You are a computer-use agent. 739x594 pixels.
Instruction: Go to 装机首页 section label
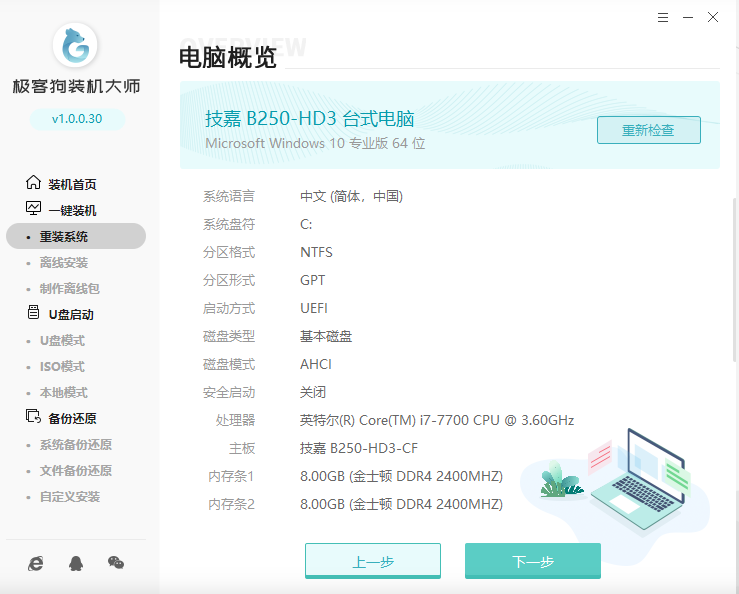click(73, 184)
